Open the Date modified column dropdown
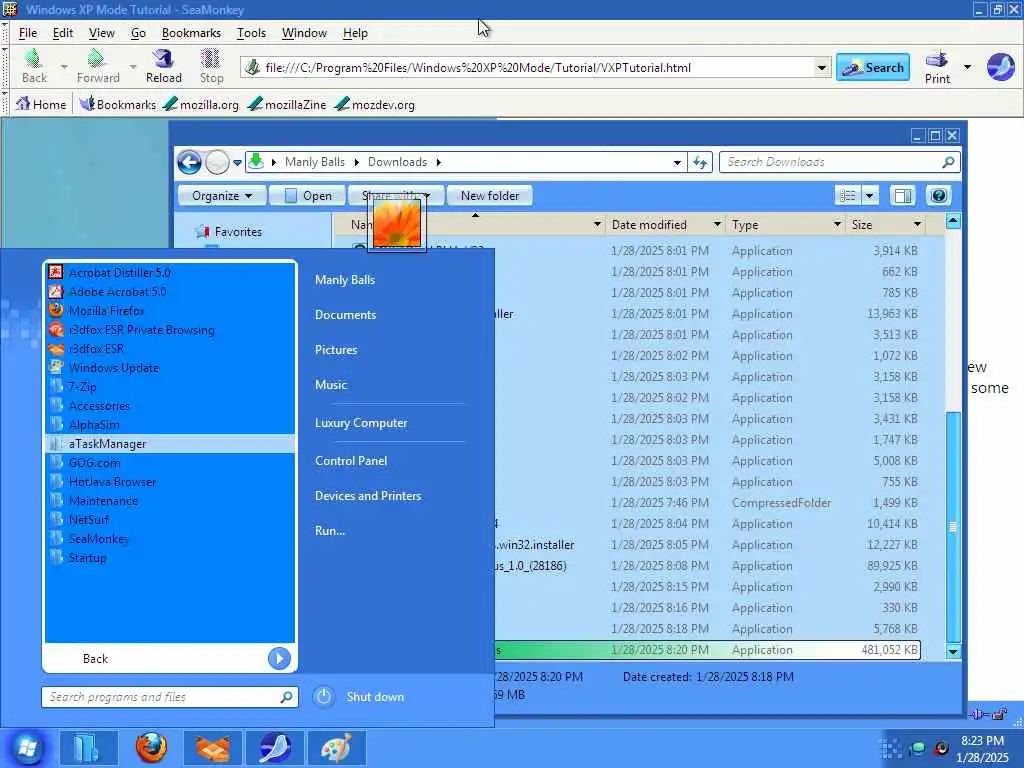 tap(717, 225)
